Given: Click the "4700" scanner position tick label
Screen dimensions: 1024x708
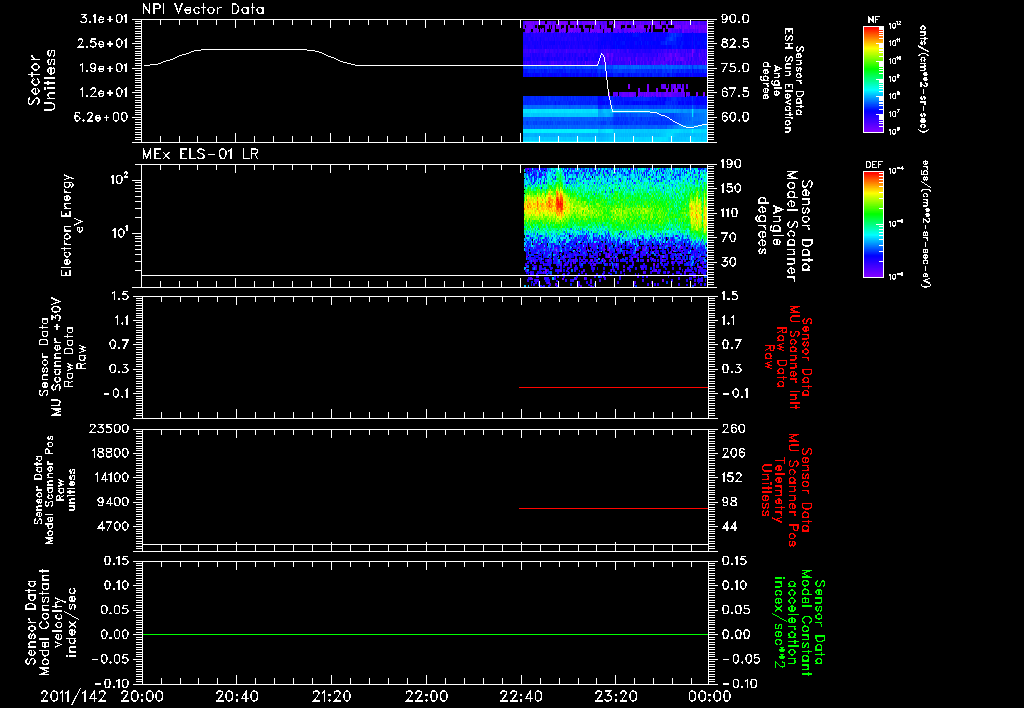Looking at the screenshot, I should [x=112, y=526].
